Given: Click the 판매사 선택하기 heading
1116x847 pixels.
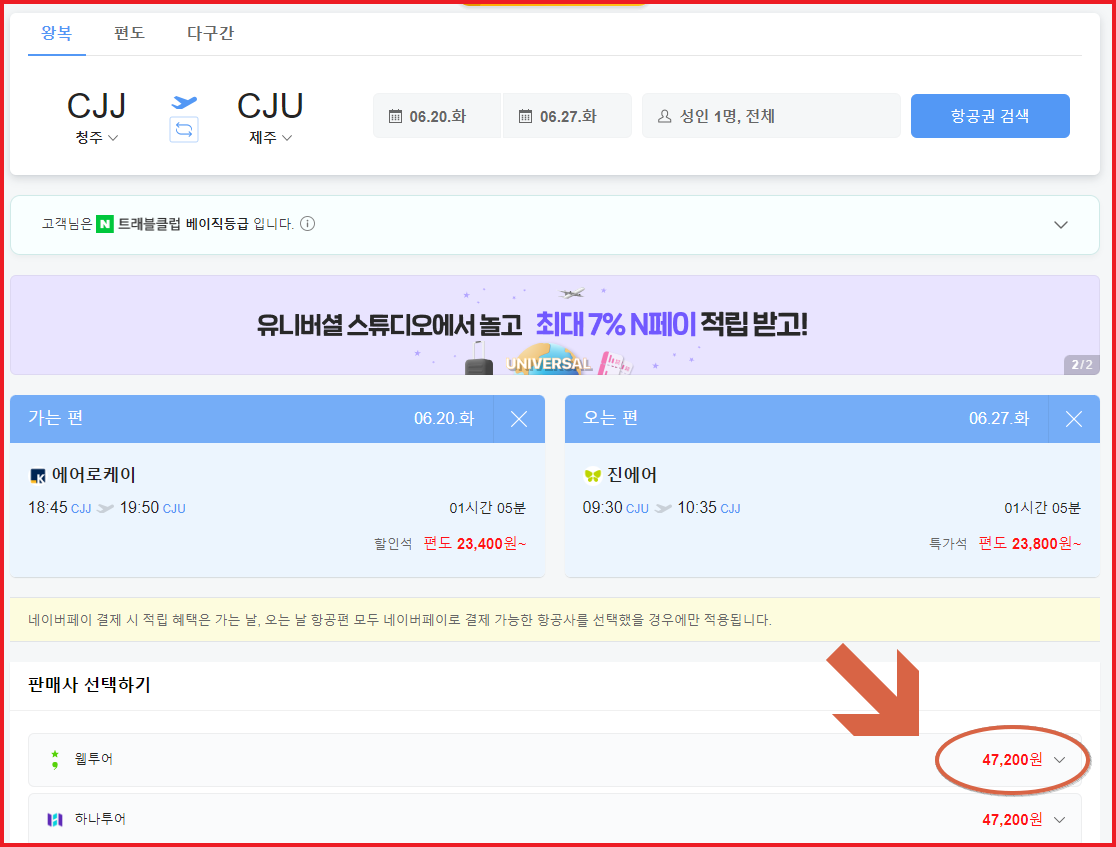Looking at the screenshot, I should 89,685.
